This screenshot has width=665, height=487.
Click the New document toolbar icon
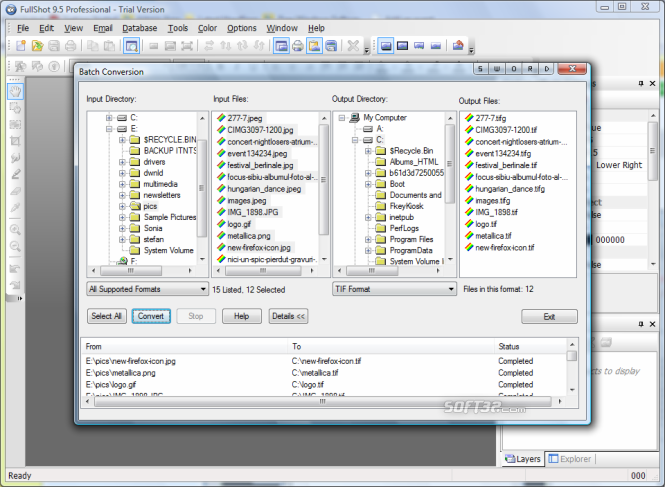[x=21, y=45]
